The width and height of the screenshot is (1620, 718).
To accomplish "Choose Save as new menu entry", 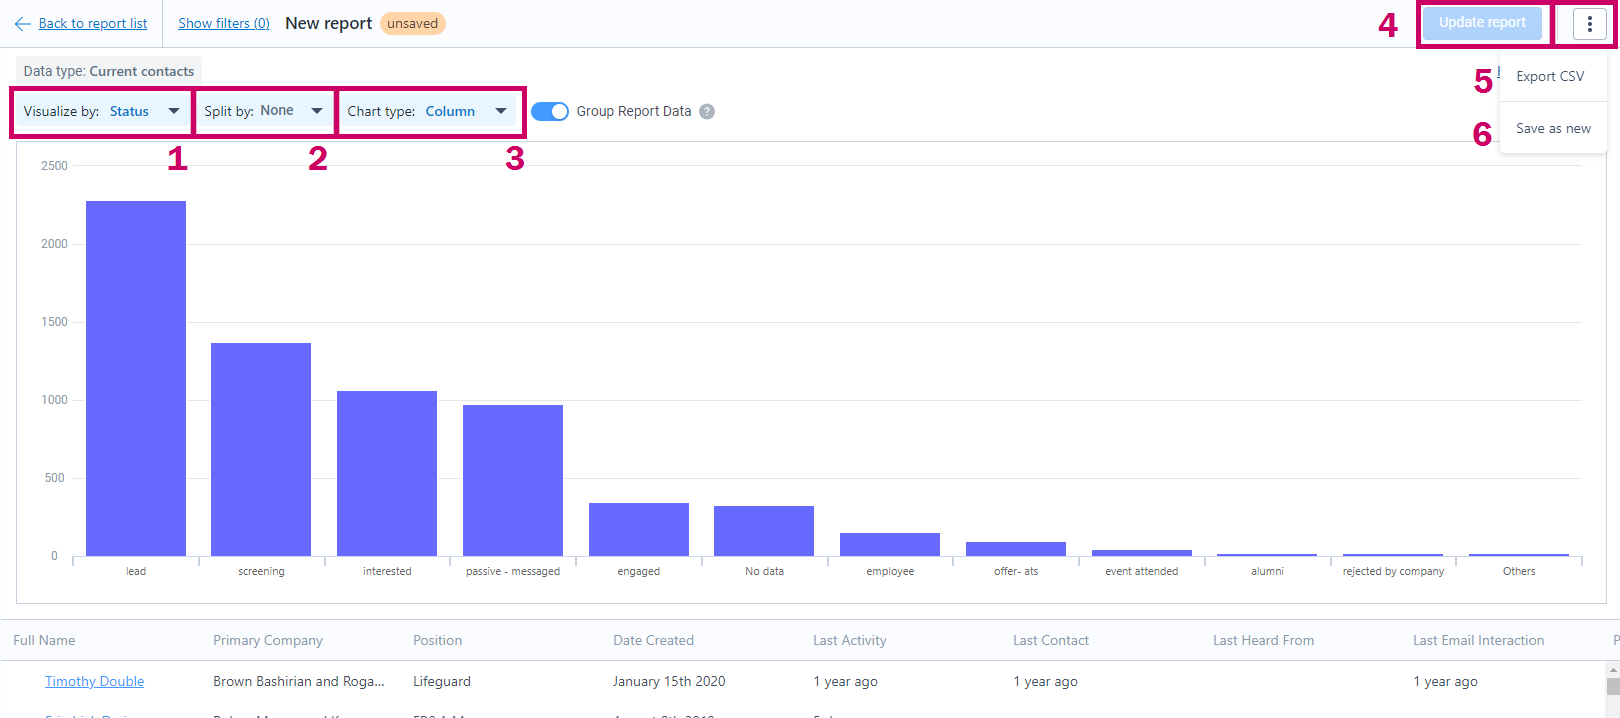I will tap(1553, 129).
